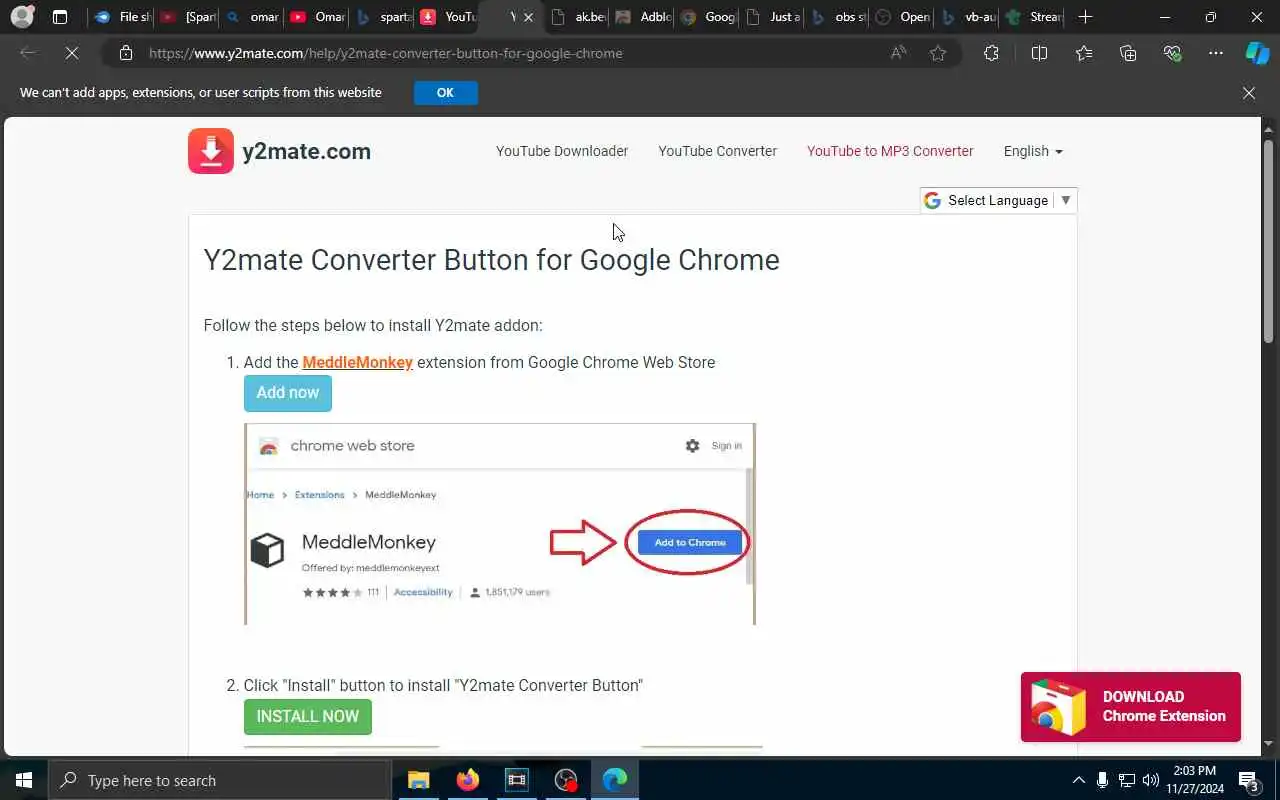
Task: Show hidden system tray icons
Action: click(x=1078, y=780)
